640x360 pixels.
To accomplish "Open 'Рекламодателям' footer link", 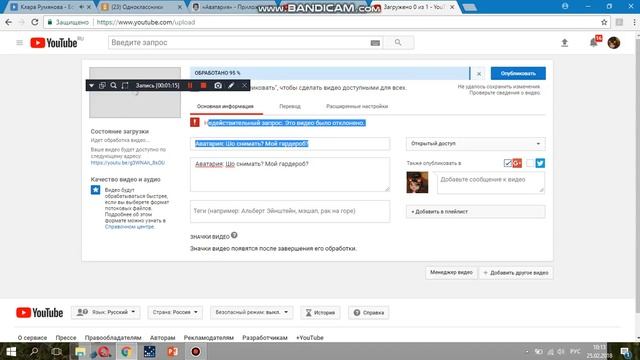I will pos(209,338).
